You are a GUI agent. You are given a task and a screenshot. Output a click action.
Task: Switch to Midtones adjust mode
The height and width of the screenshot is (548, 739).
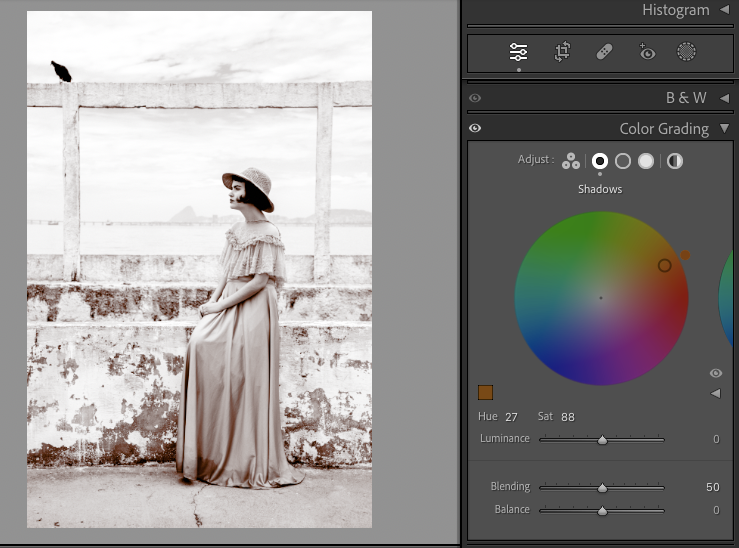click(623, 161)
